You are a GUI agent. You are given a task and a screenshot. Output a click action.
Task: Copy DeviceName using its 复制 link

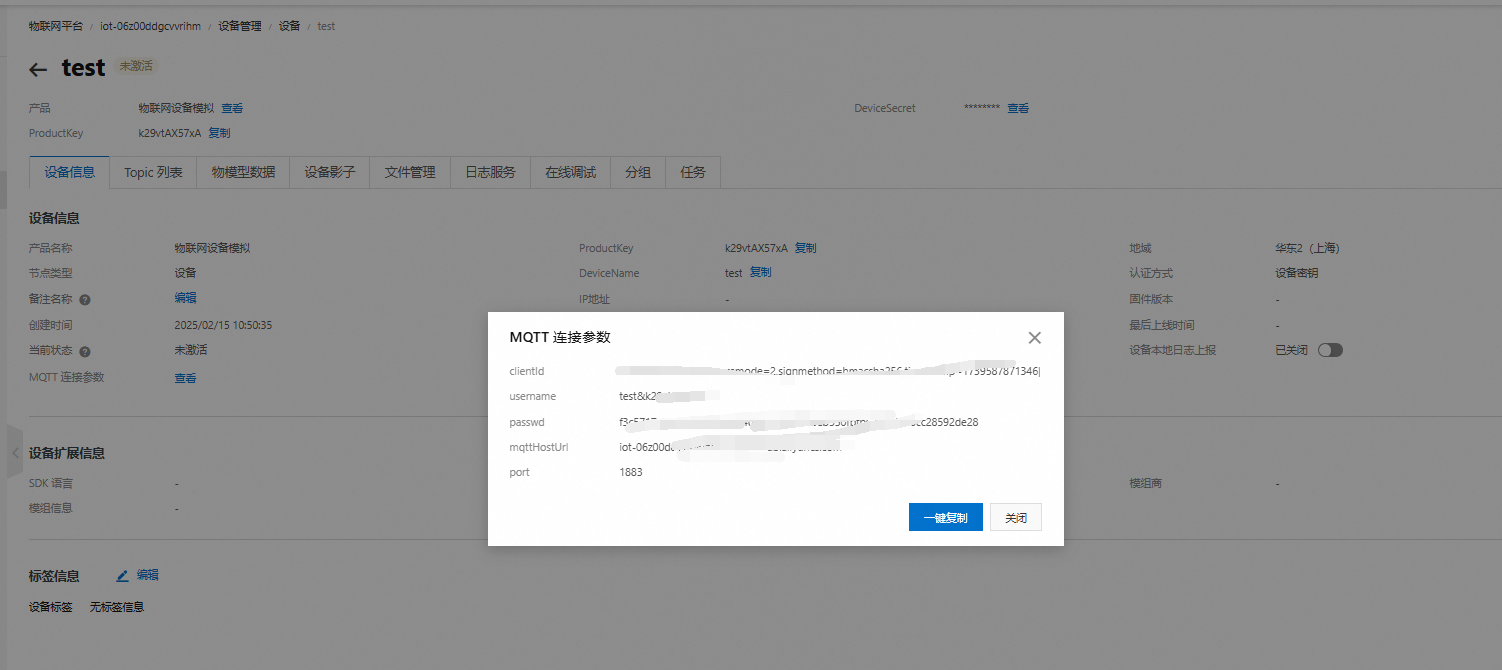pos(760,272)
